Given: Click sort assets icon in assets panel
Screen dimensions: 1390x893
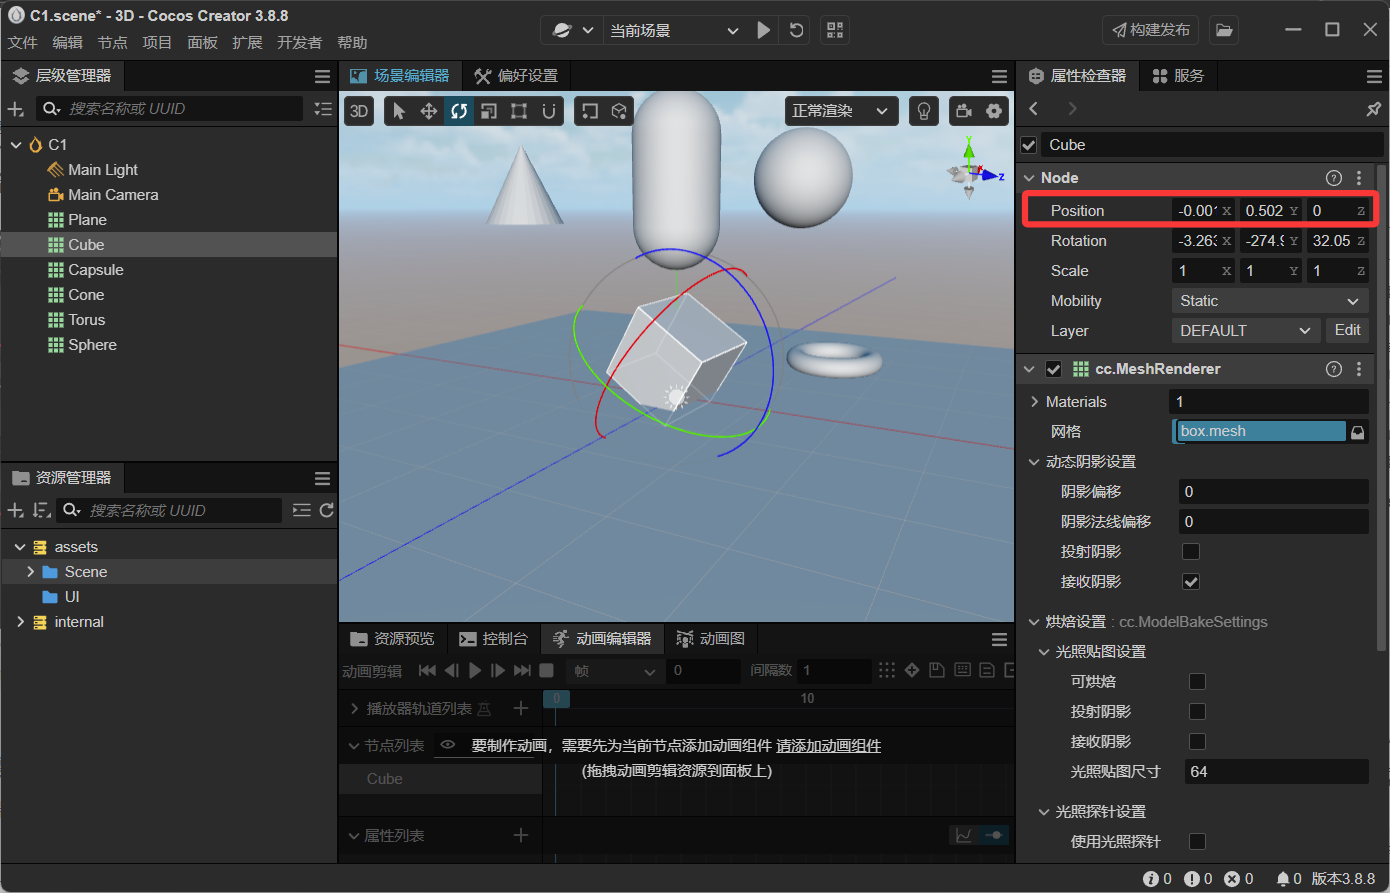Looking at the screenshot, I should click(41, 510).
